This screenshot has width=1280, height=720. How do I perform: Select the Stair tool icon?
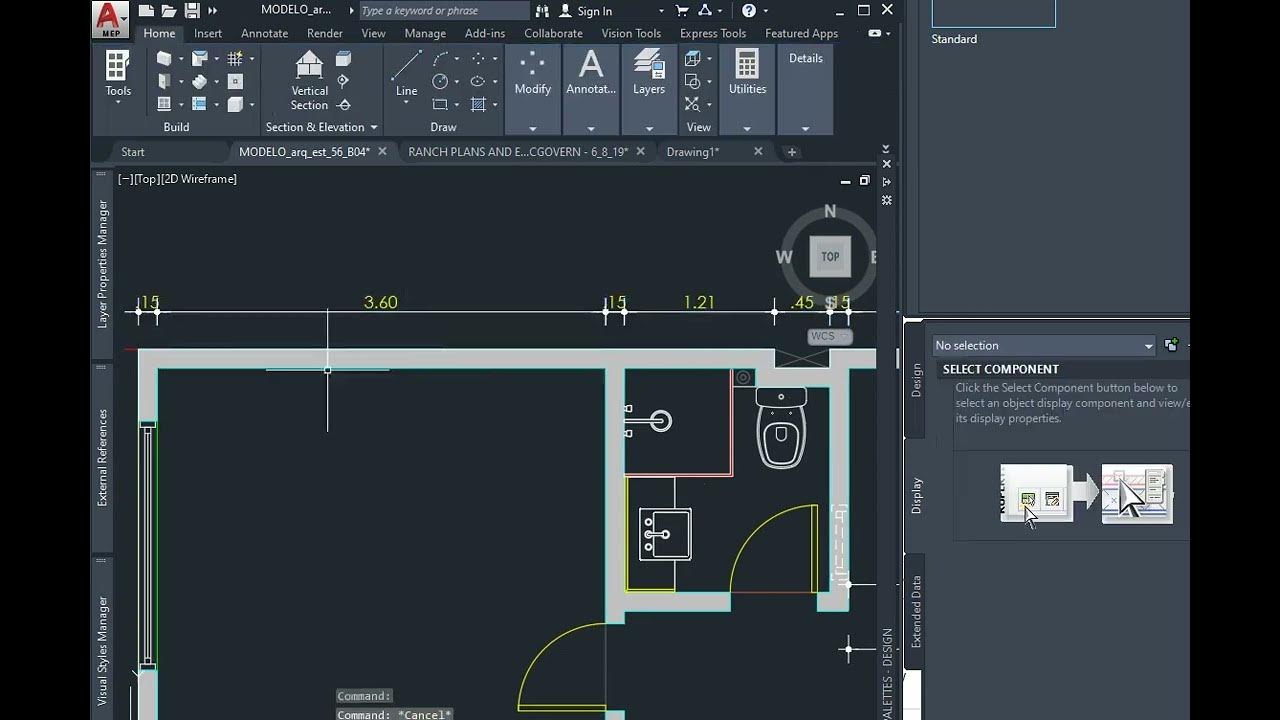click(199, 82)
